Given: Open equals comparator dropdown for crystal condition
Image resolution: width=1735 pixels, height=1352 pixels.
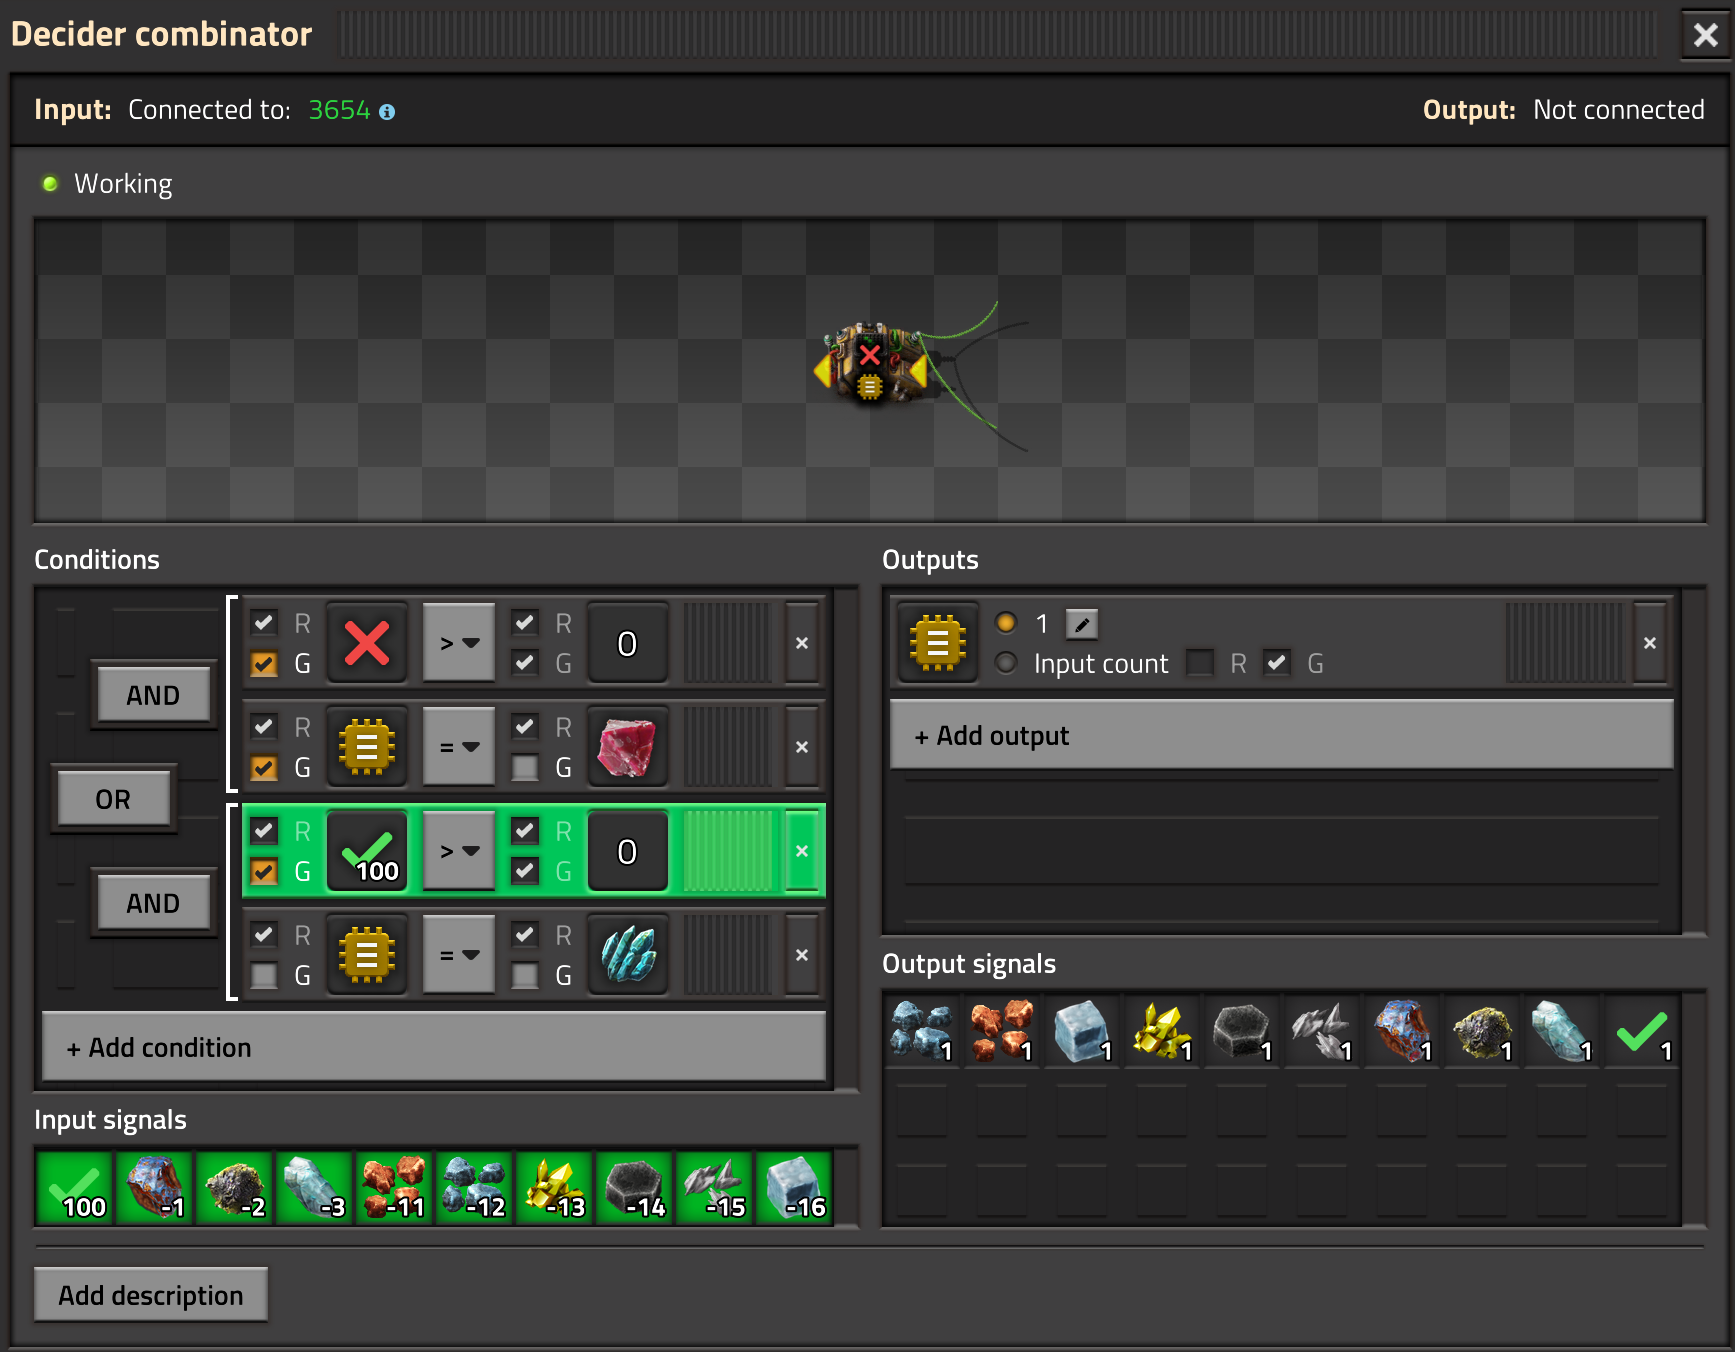Looking at the screenshot, I should point(459,955).
